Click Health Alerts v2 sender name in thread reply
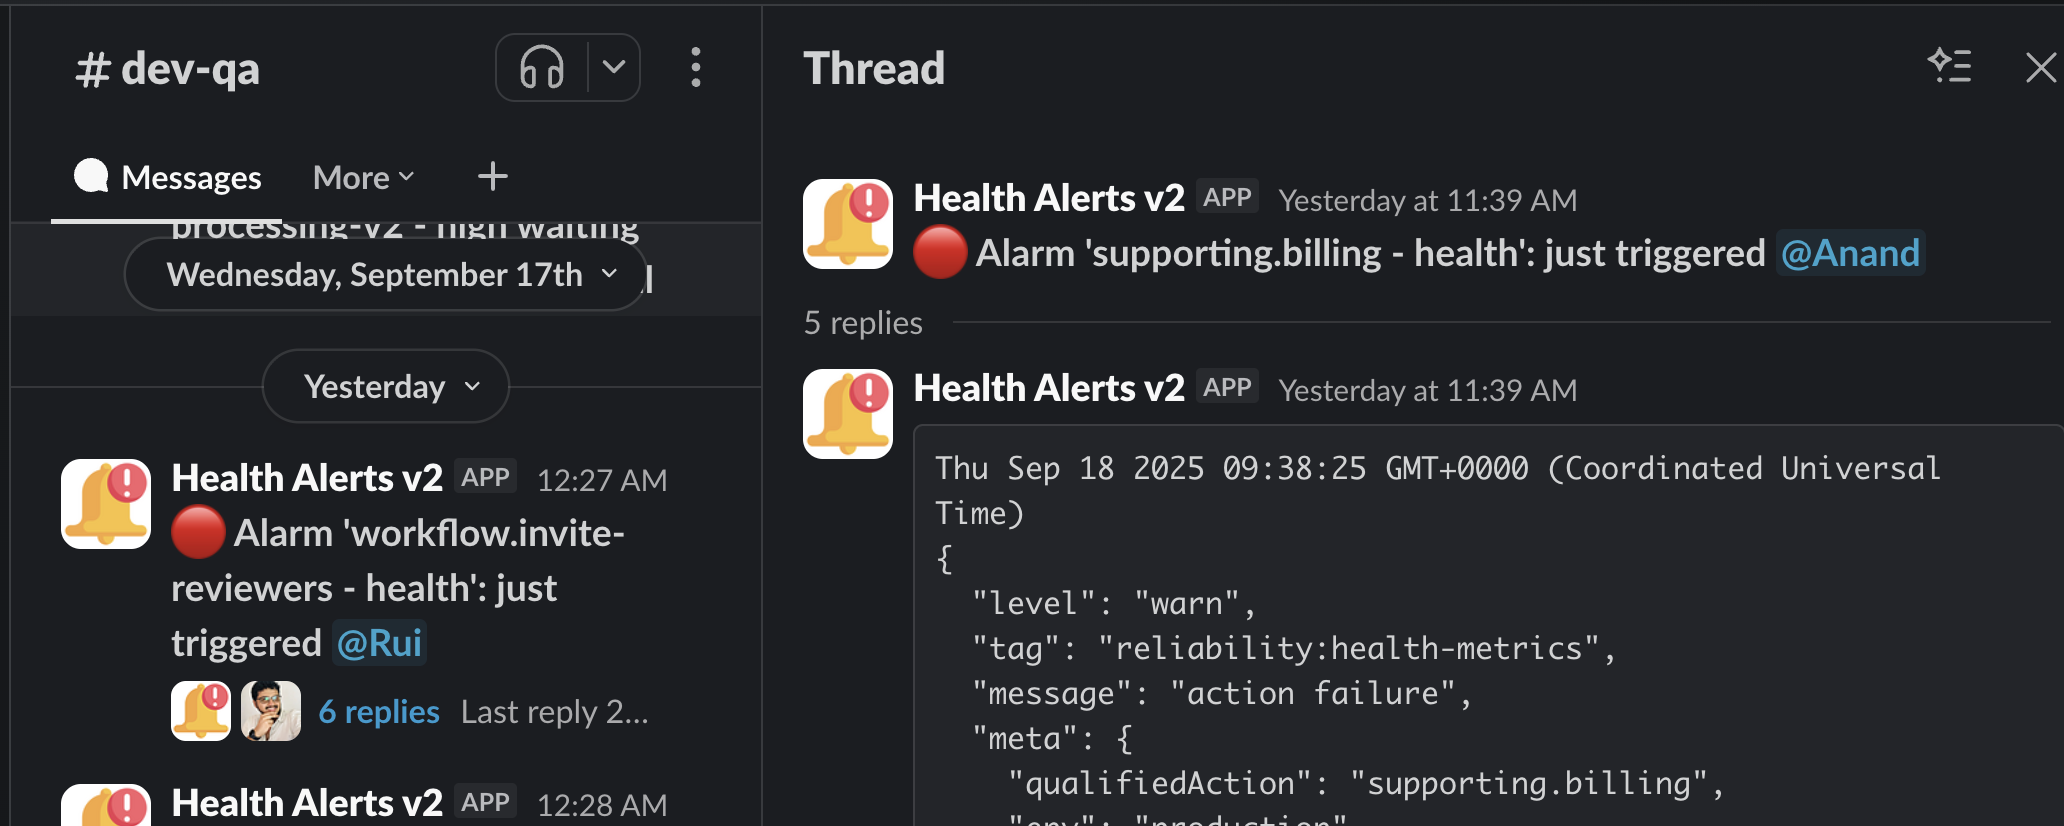Screen dimensions: 2064x826 [x=1049, y=388]
